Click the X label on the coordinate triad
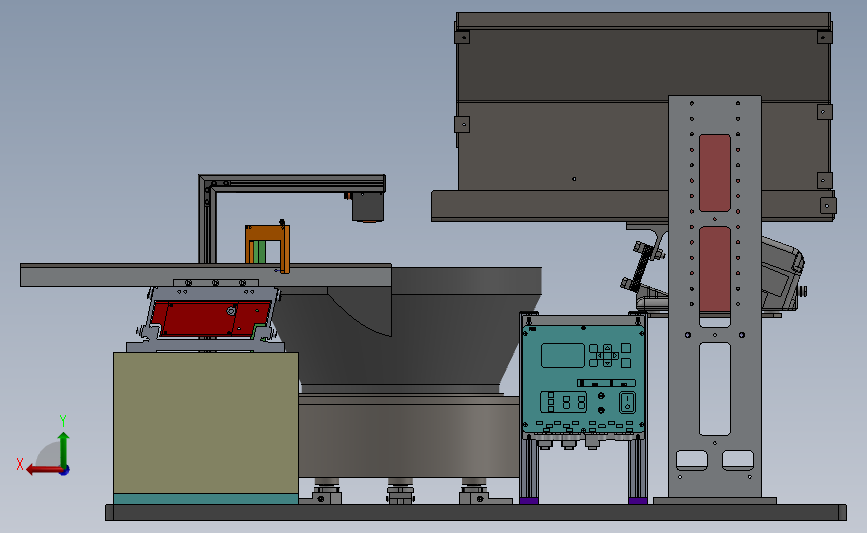Image resolution: width=867 pixels, height=533 pixels. point(20,464)
